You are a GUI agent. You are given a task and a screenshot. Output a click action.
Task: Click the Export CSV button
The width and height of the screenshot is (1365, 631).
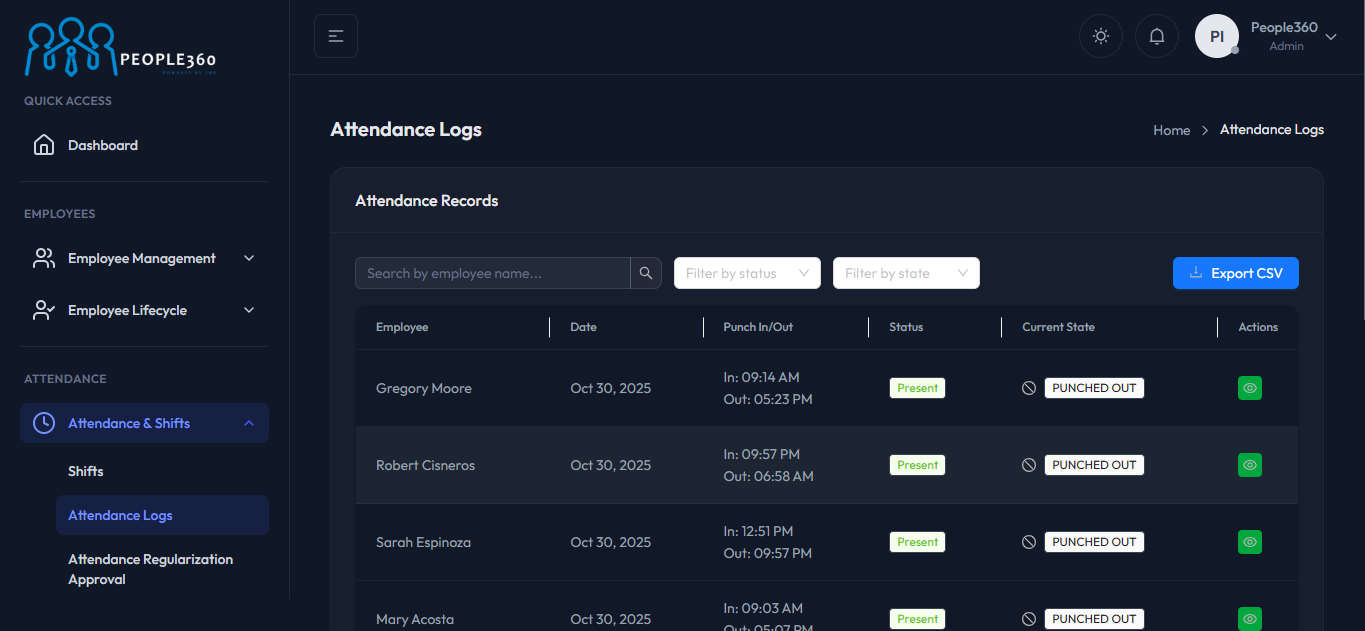click(1235, 273)
